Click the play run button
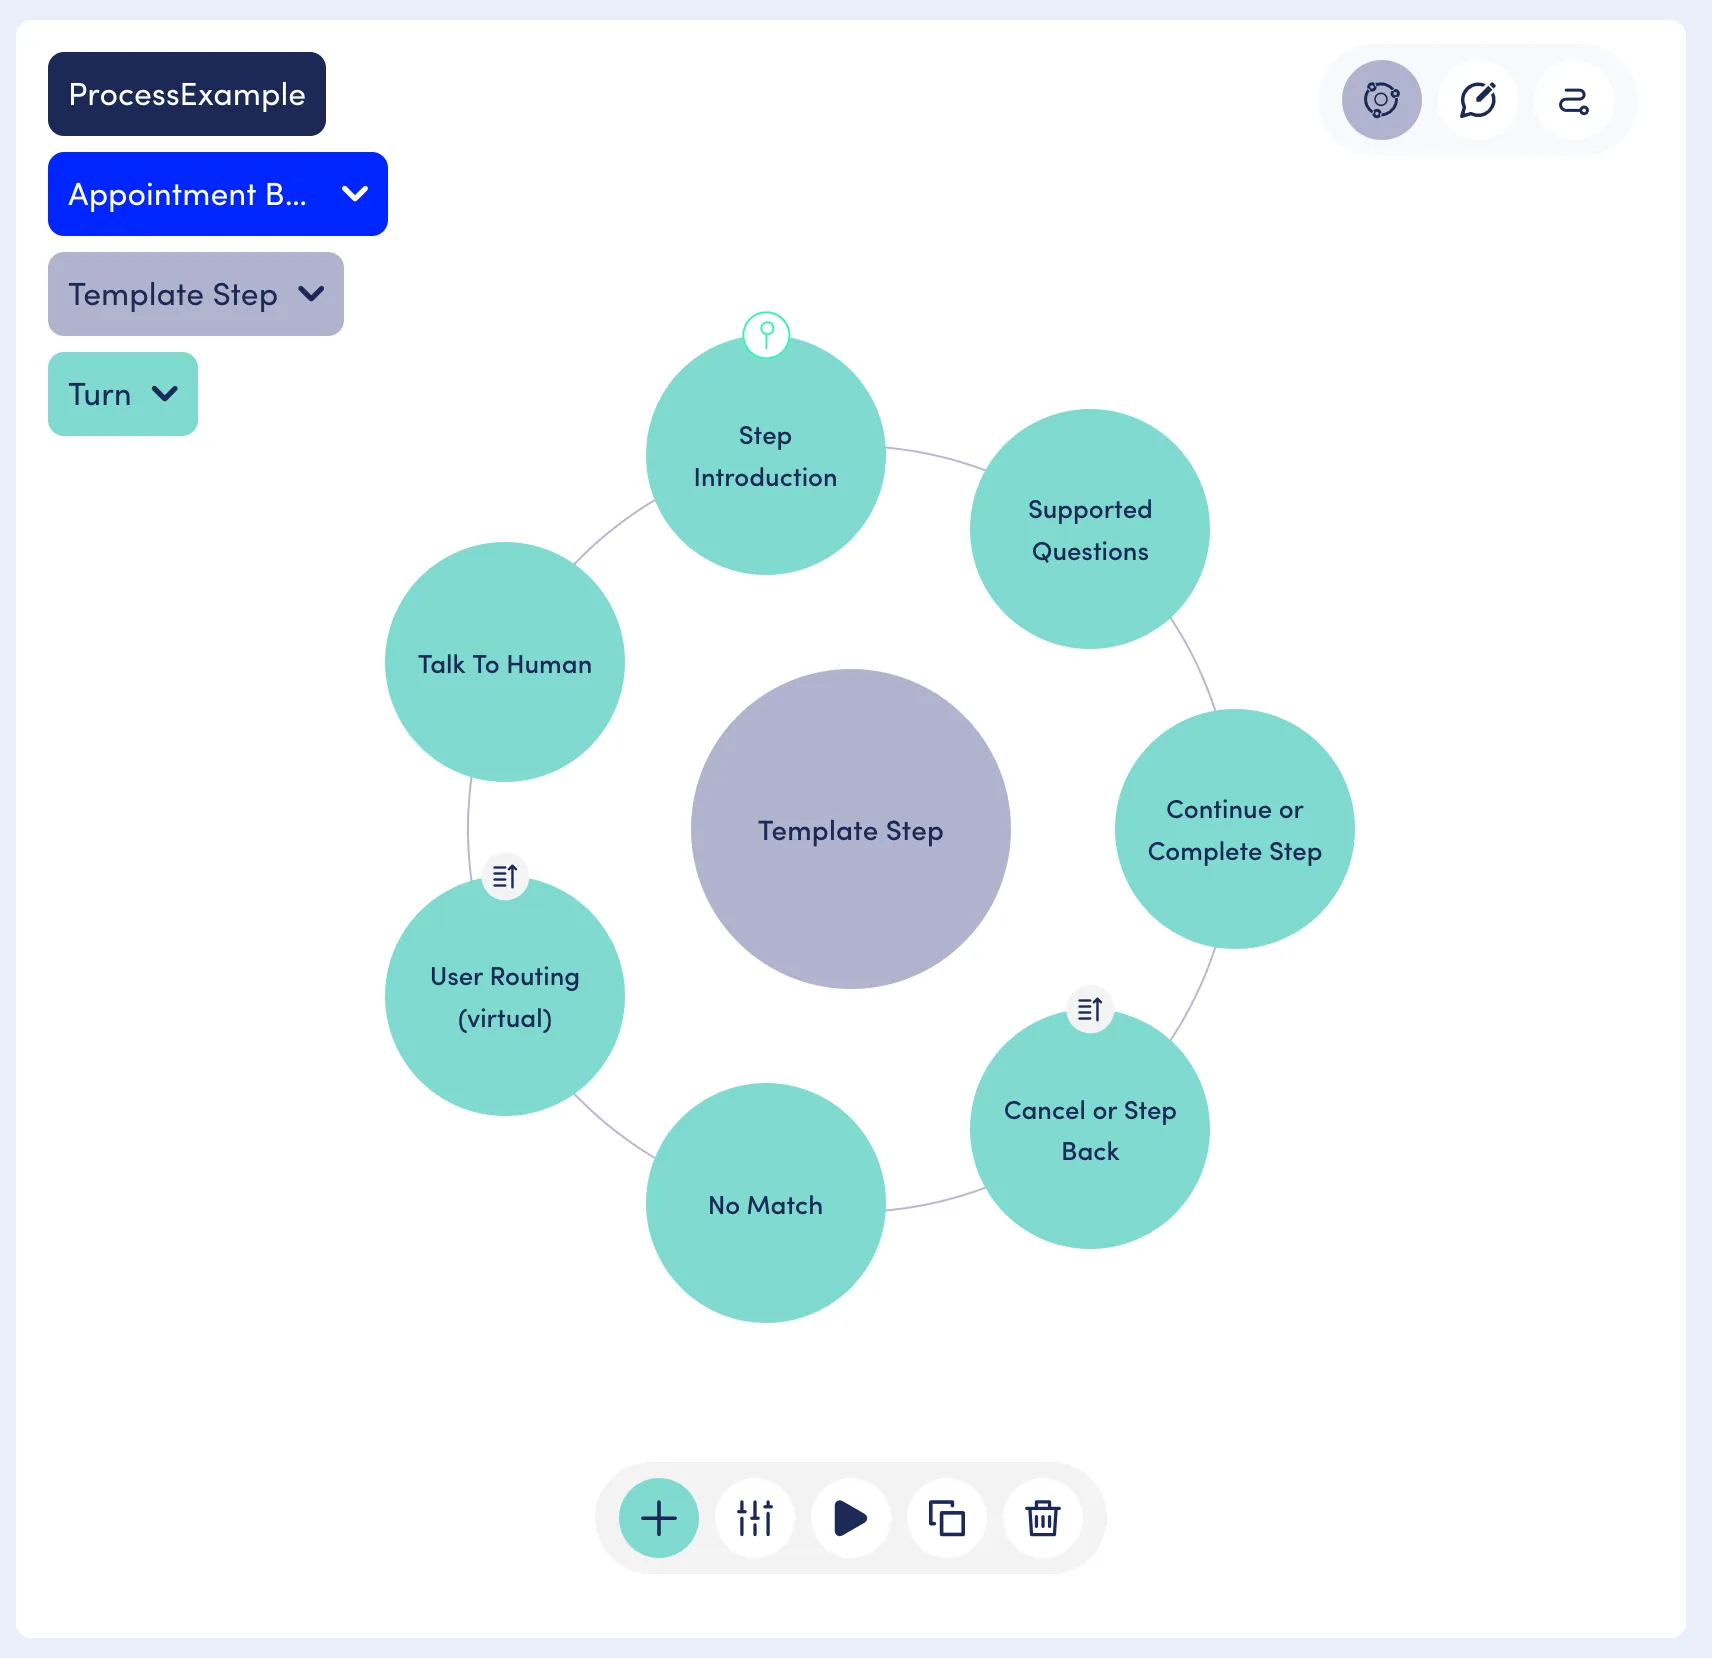The width and height of the screenshot is (1712, 1658). 851,1518
